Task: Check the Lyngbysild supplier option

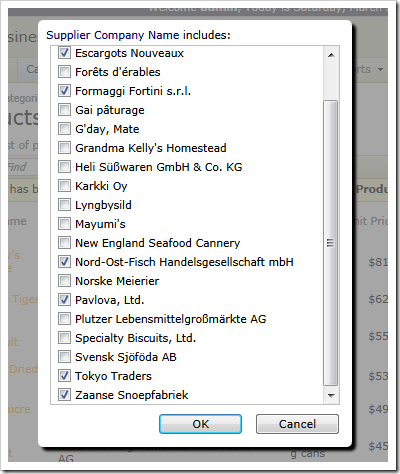Action: [64, 205]
